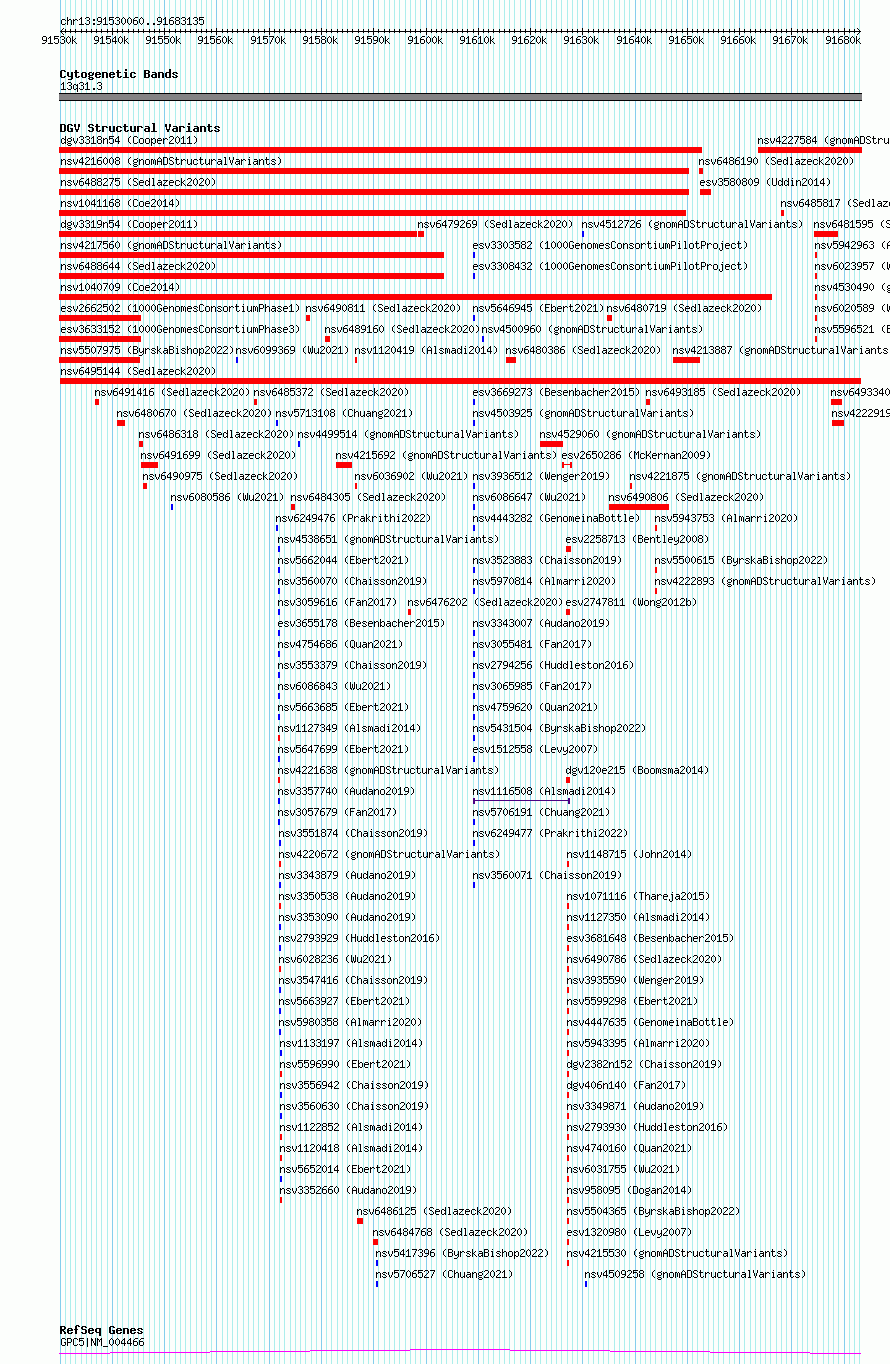
Task: Select variant esv3580809 (Uddin2014)
Action: pos(765,182)
